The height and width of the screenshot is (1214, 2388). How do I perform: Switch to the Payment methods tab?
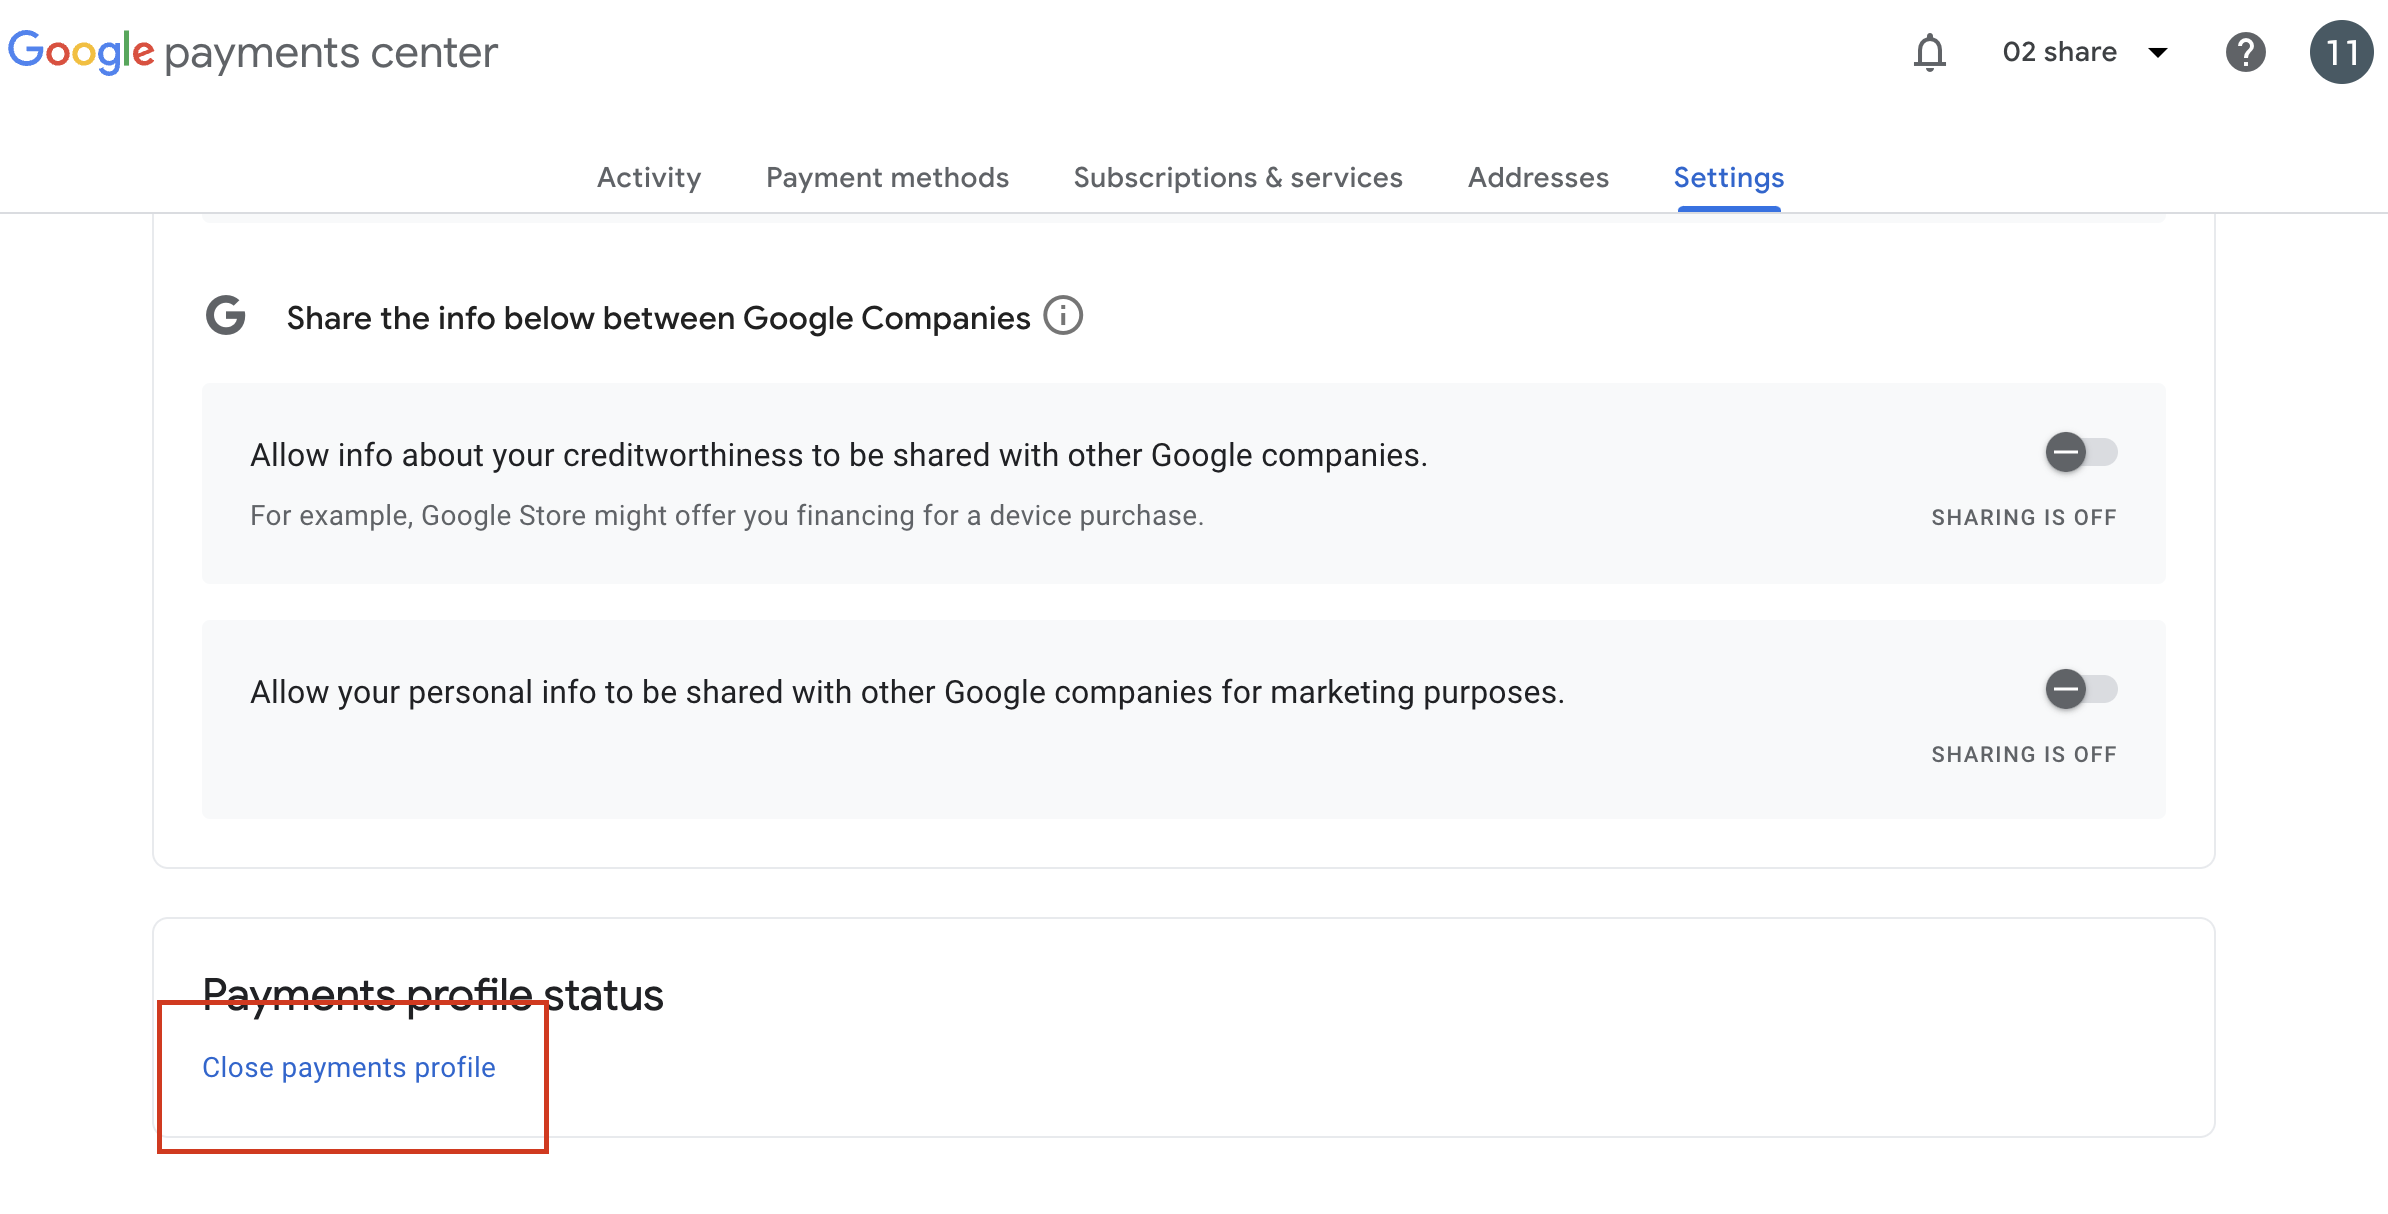[887, 177]
